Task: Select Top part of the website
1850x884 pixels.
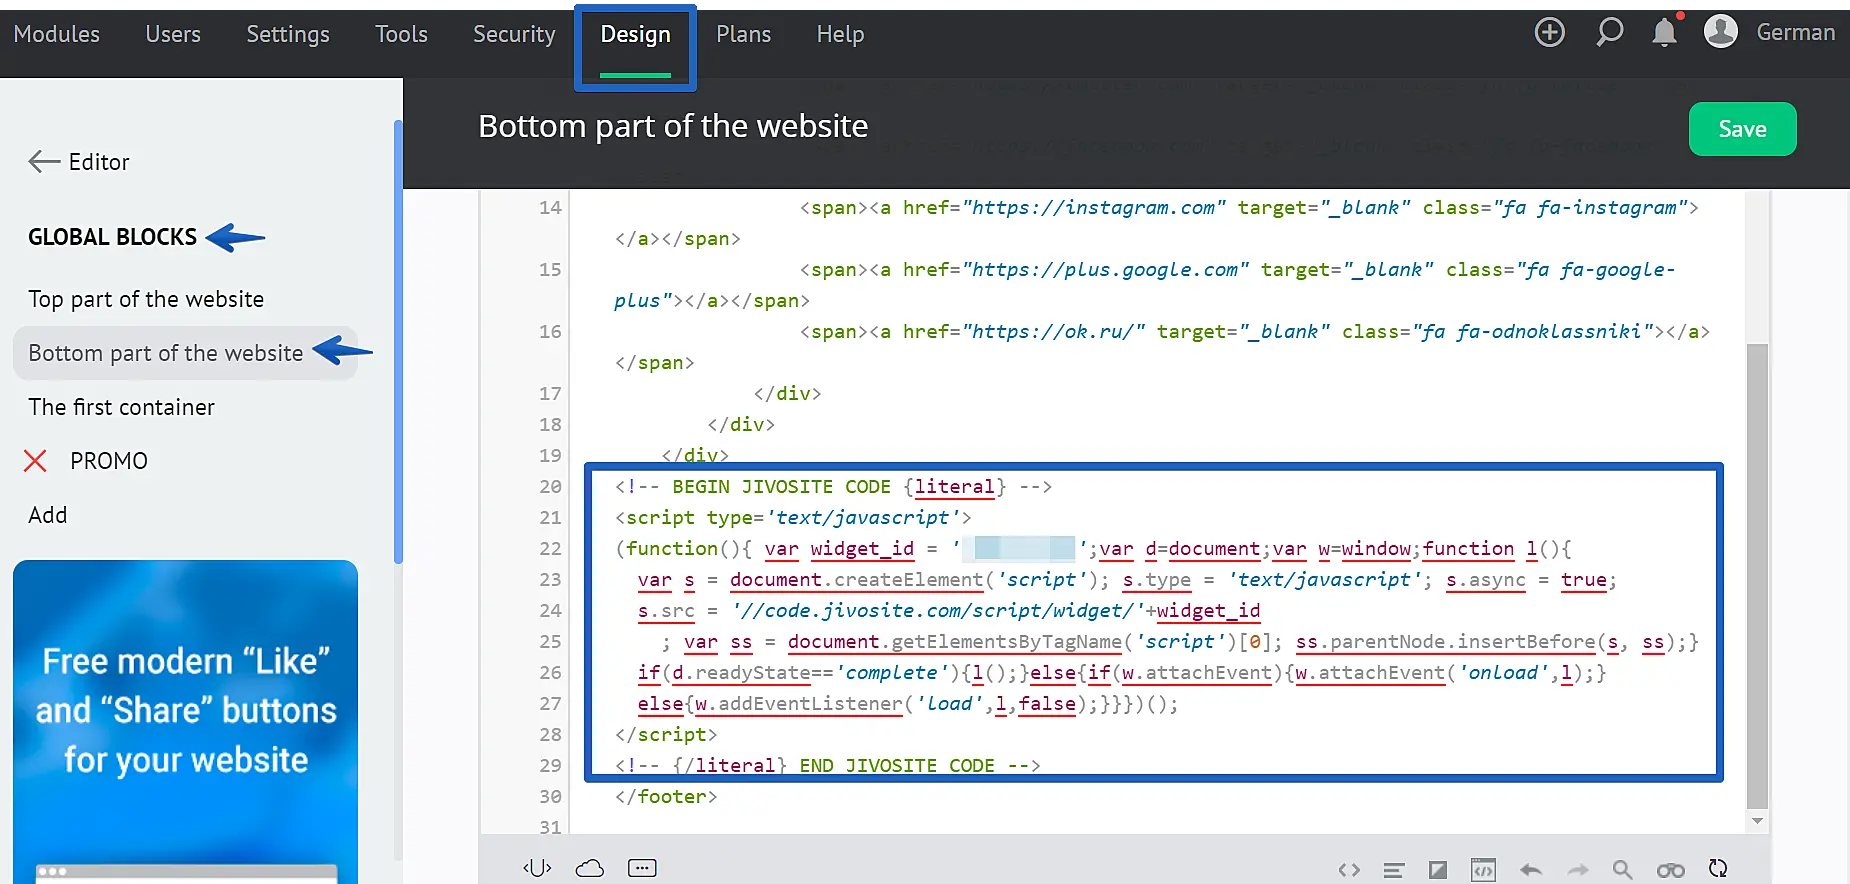Action: click(x=146, y=299)
